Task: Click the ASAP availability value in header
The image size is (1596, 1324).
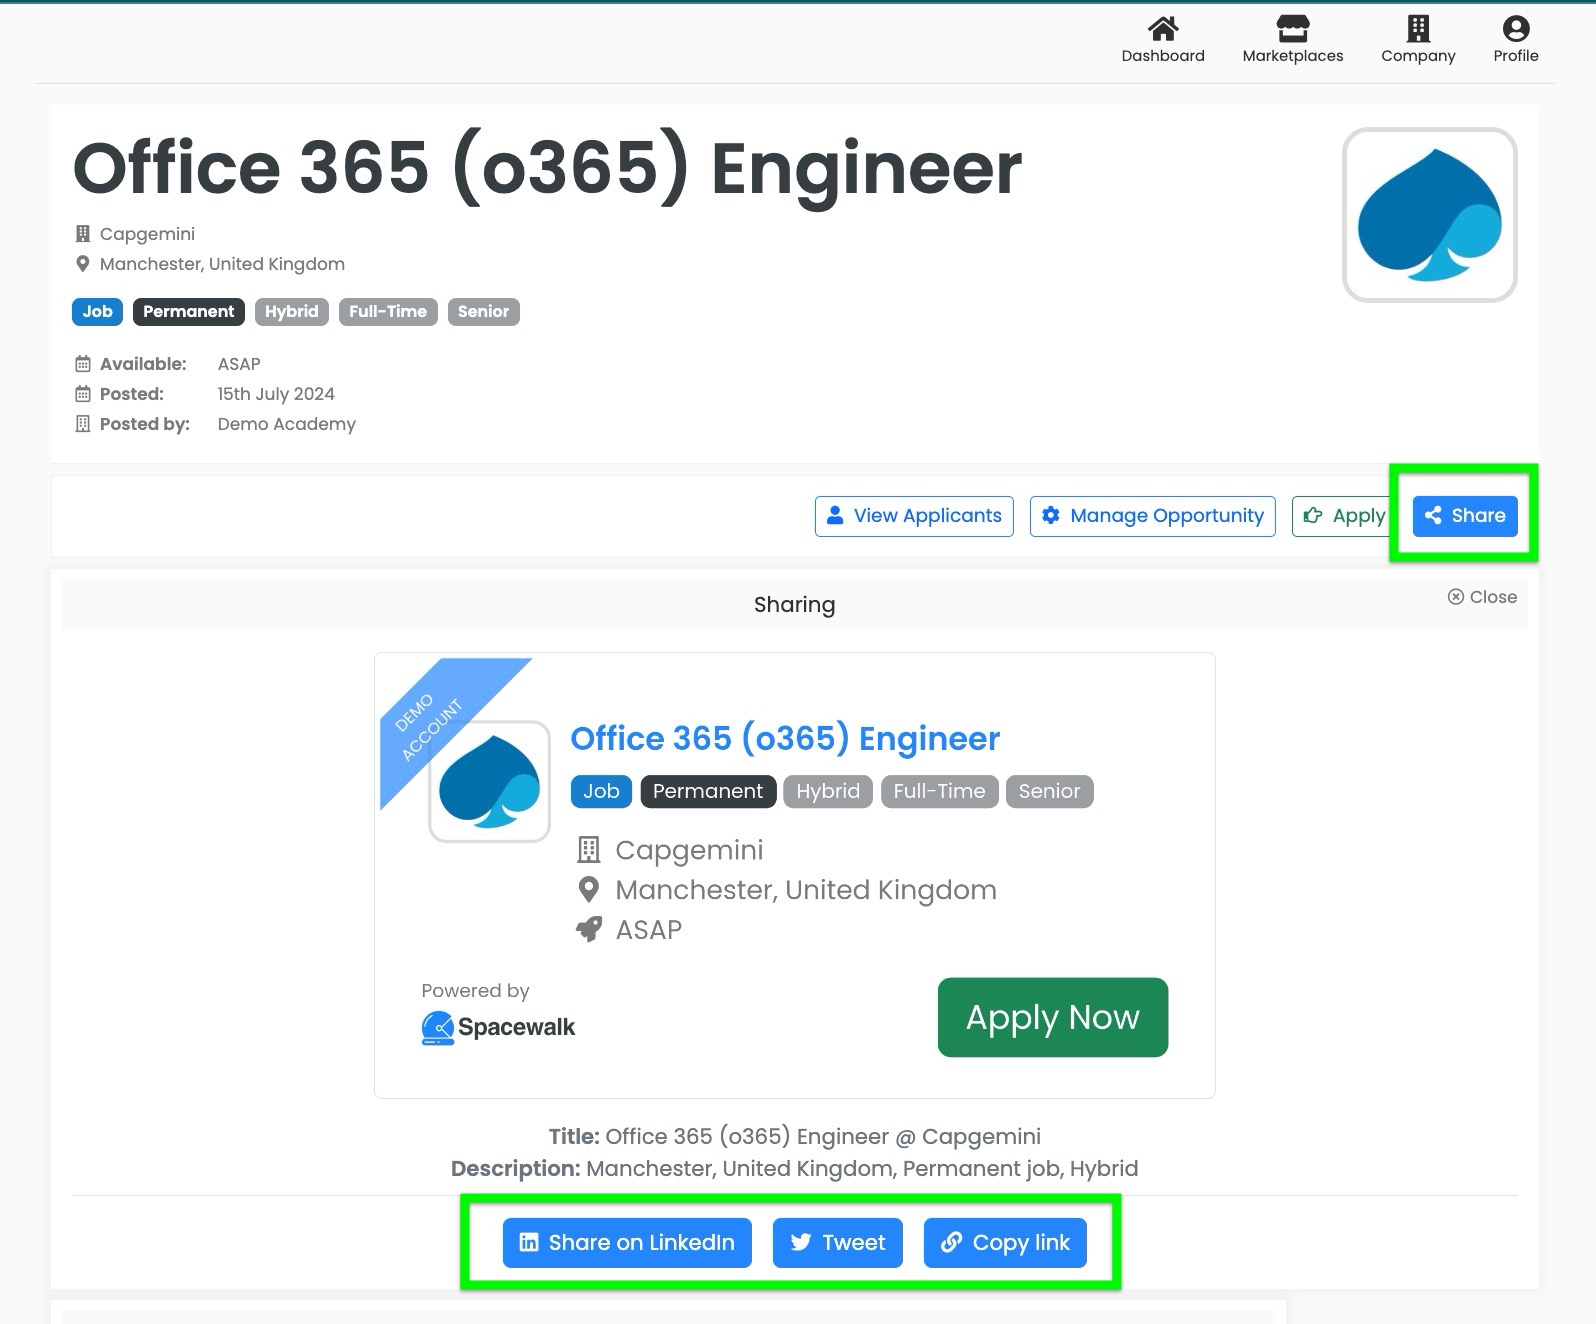Action: tap(239, 364)
